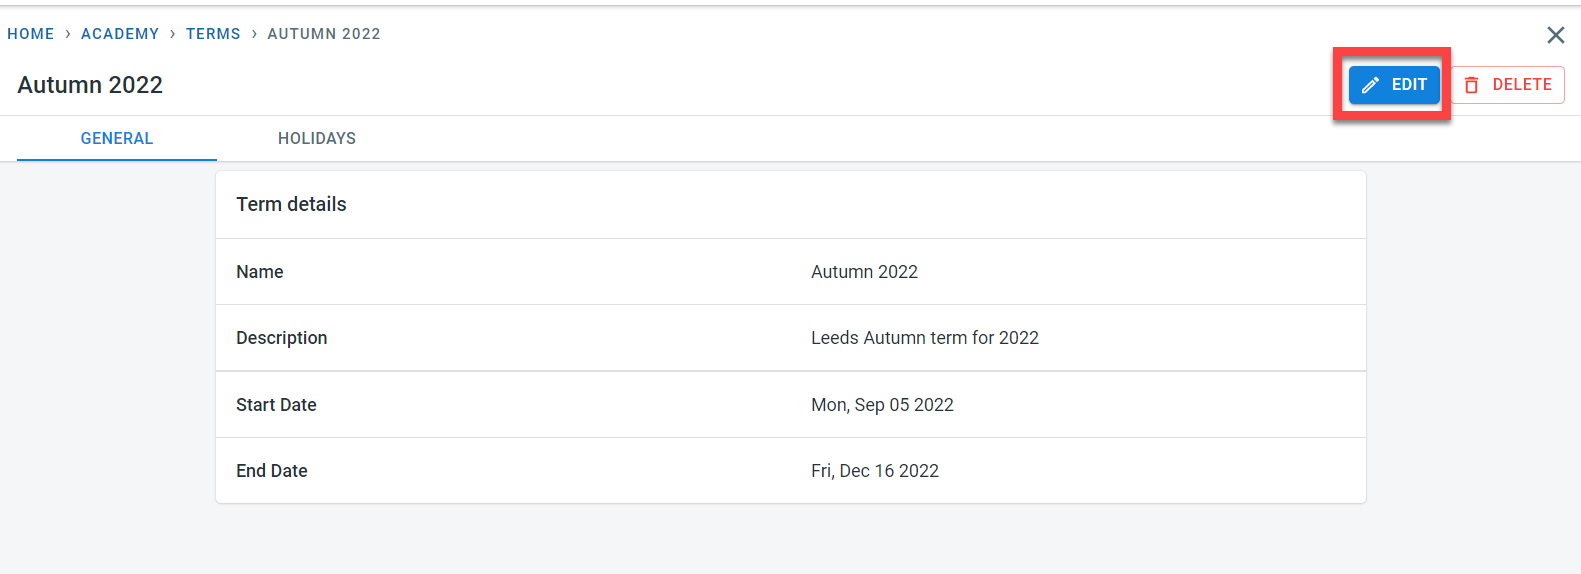Click the Description field label
Viewport: 1581px width, 574px height.
(282, 338)
